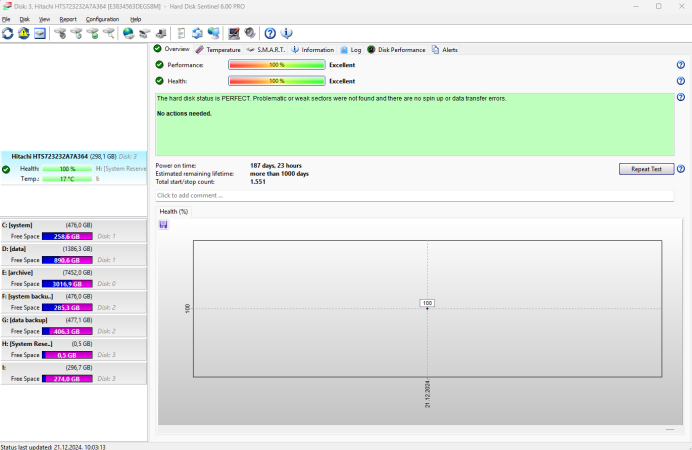Click the monitor with pen configuration icon
This screenshot has width=692, height=450.
point(234,33)
